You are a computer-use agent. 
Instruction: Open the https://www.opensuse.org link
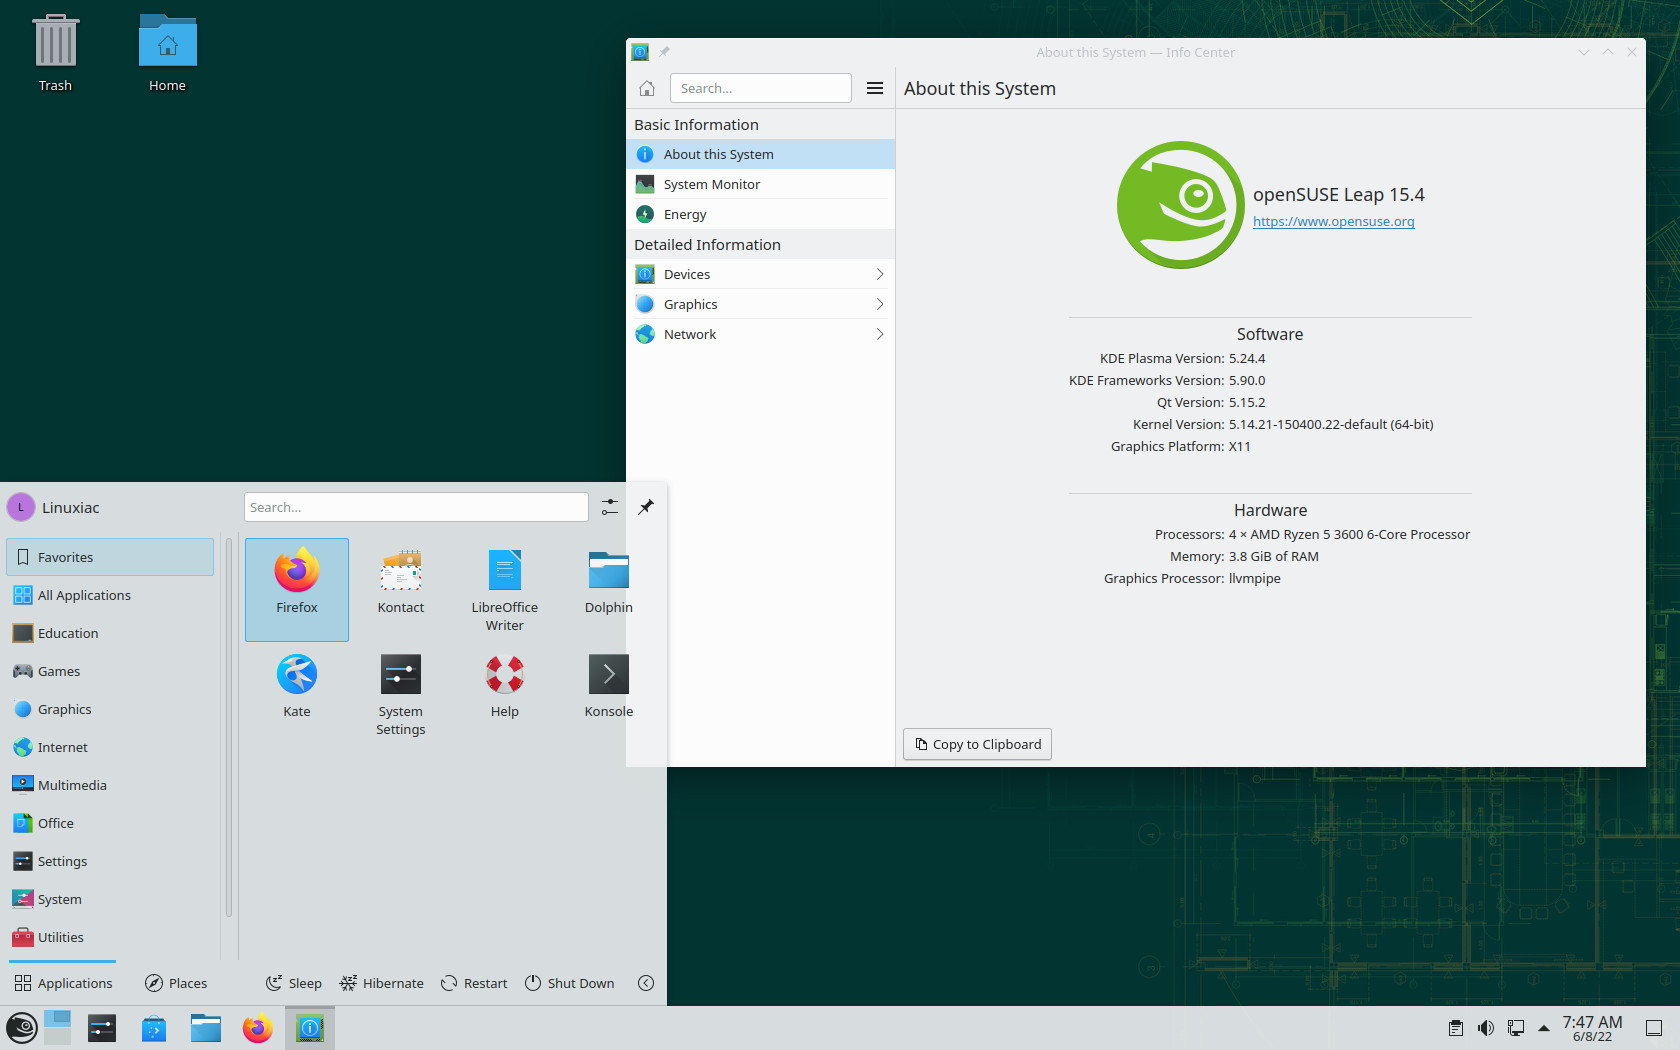click(1333, 221)
